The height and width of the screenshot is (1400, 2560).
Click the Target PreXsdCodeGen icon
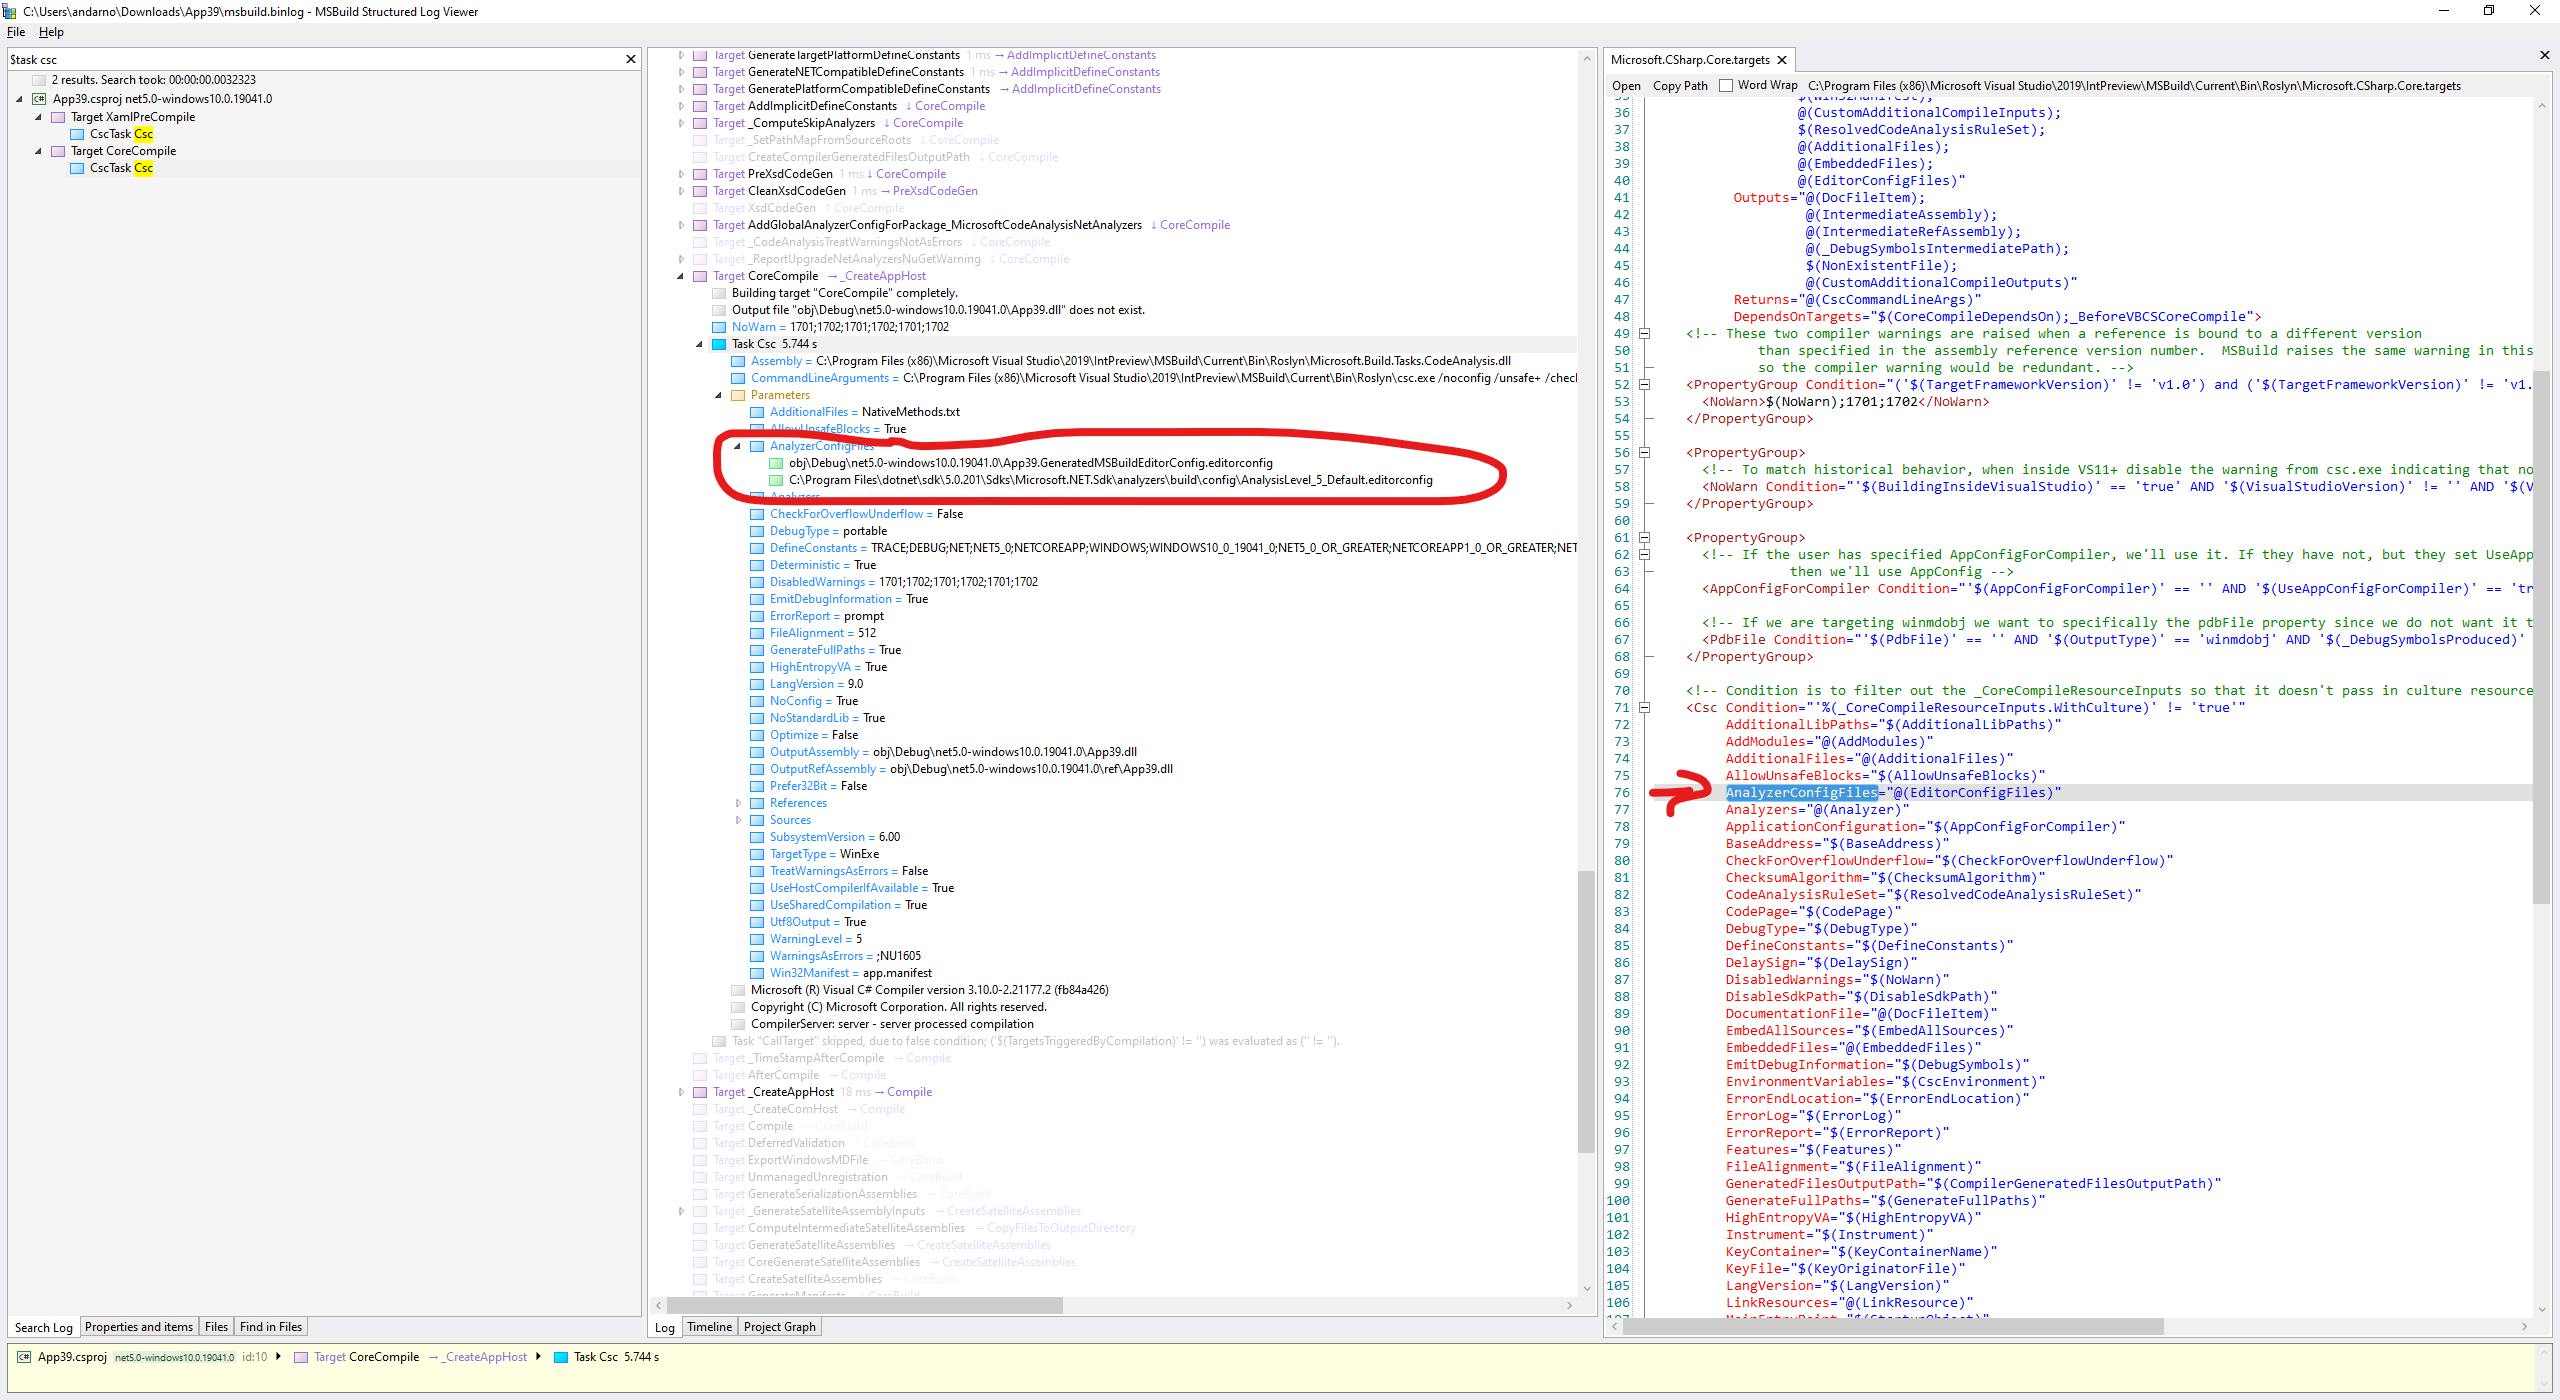coord(700,174)
